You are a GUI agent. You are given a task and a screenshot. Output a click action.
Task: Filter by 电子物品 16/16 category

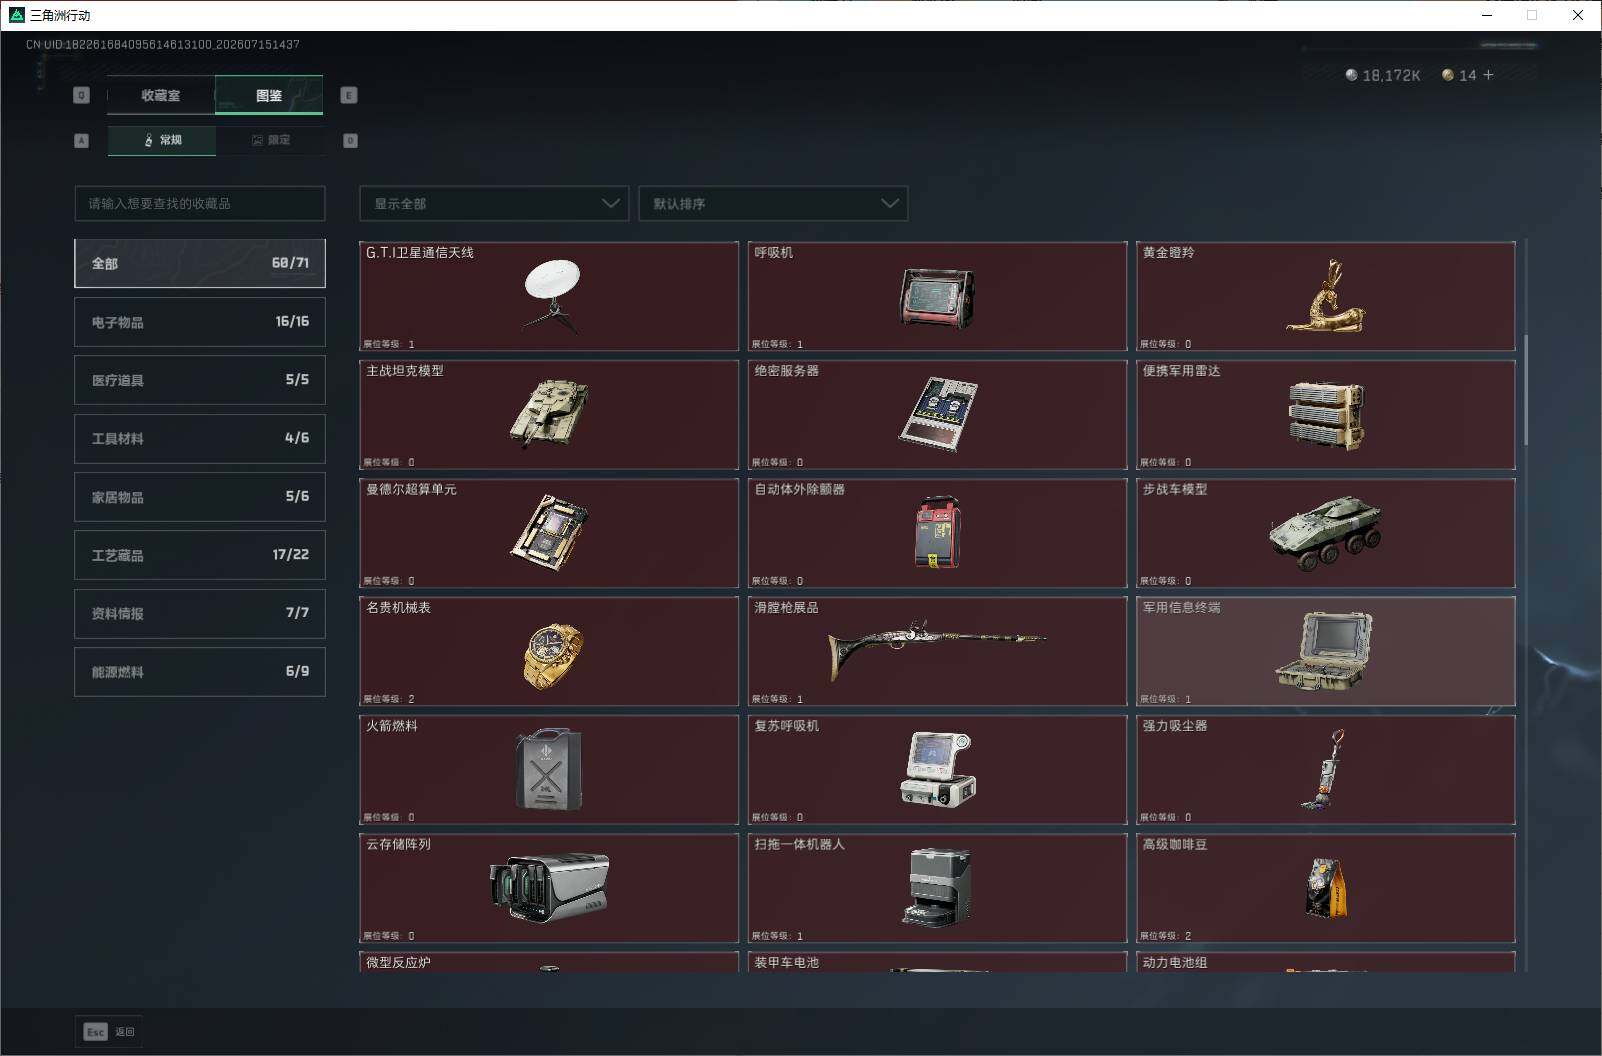tap(200, 322)
